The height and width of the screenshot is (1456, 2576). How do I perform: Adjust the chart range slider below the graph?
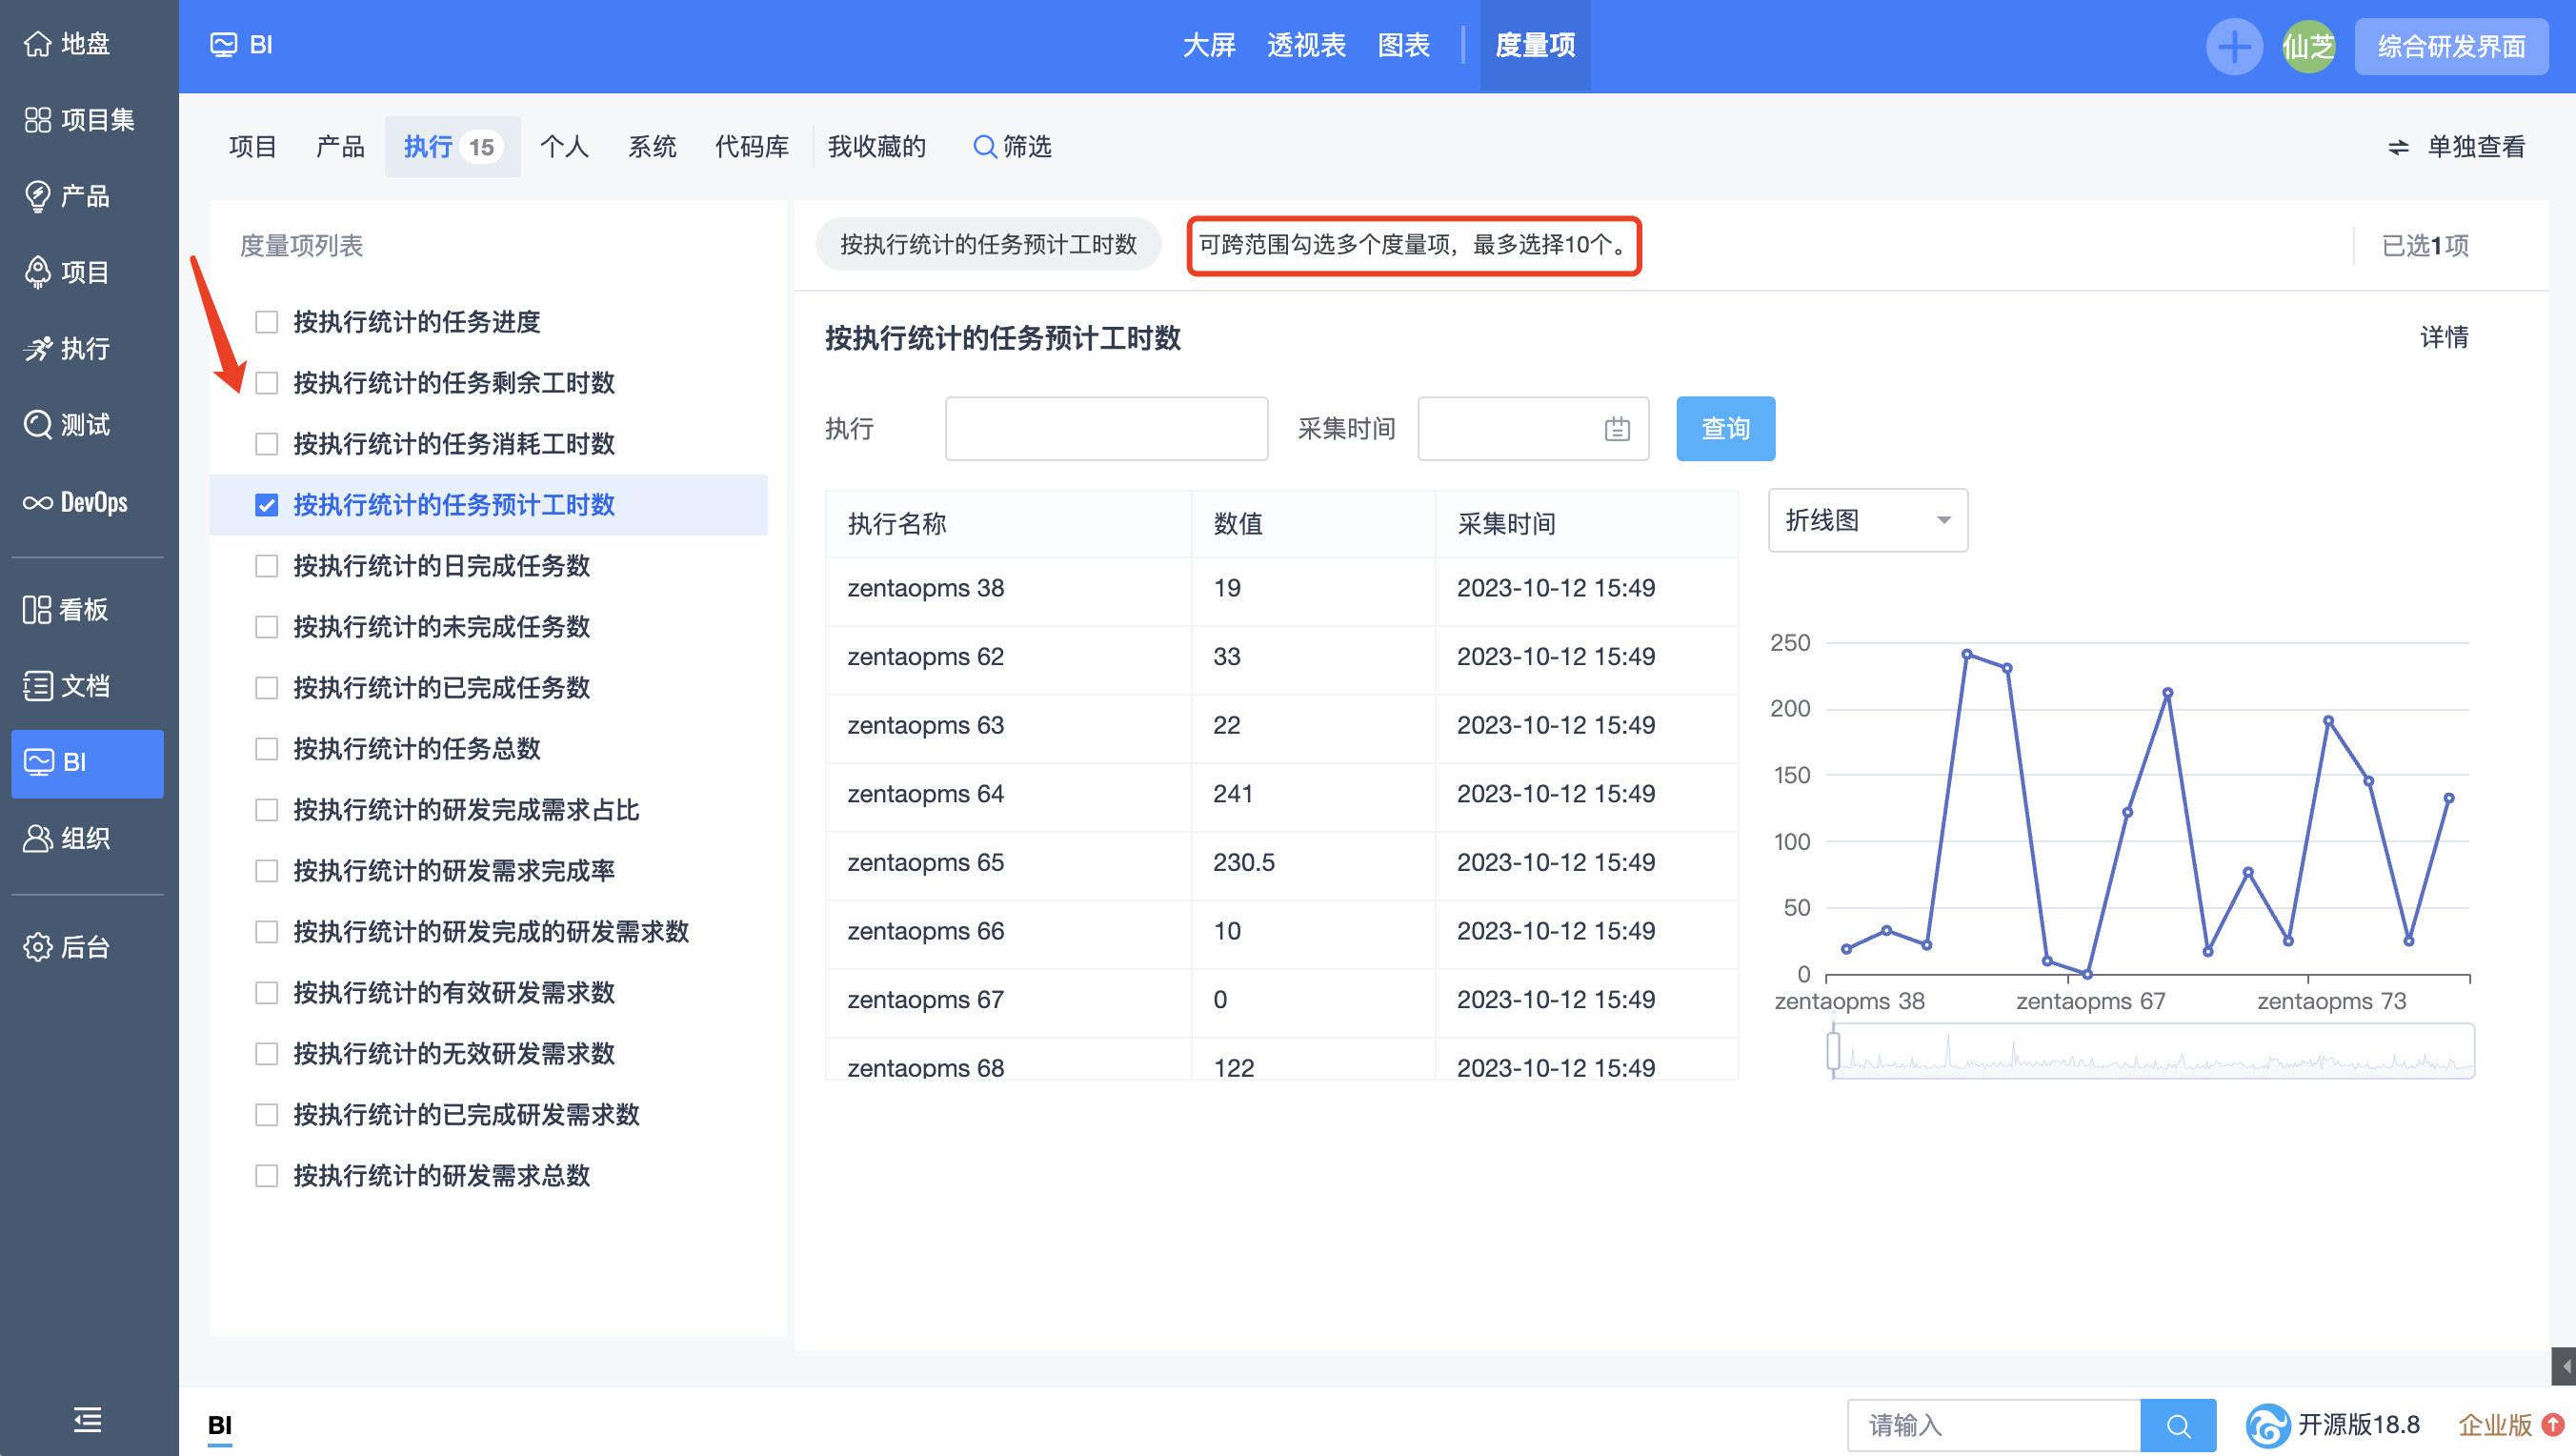pos(2150,1050)
